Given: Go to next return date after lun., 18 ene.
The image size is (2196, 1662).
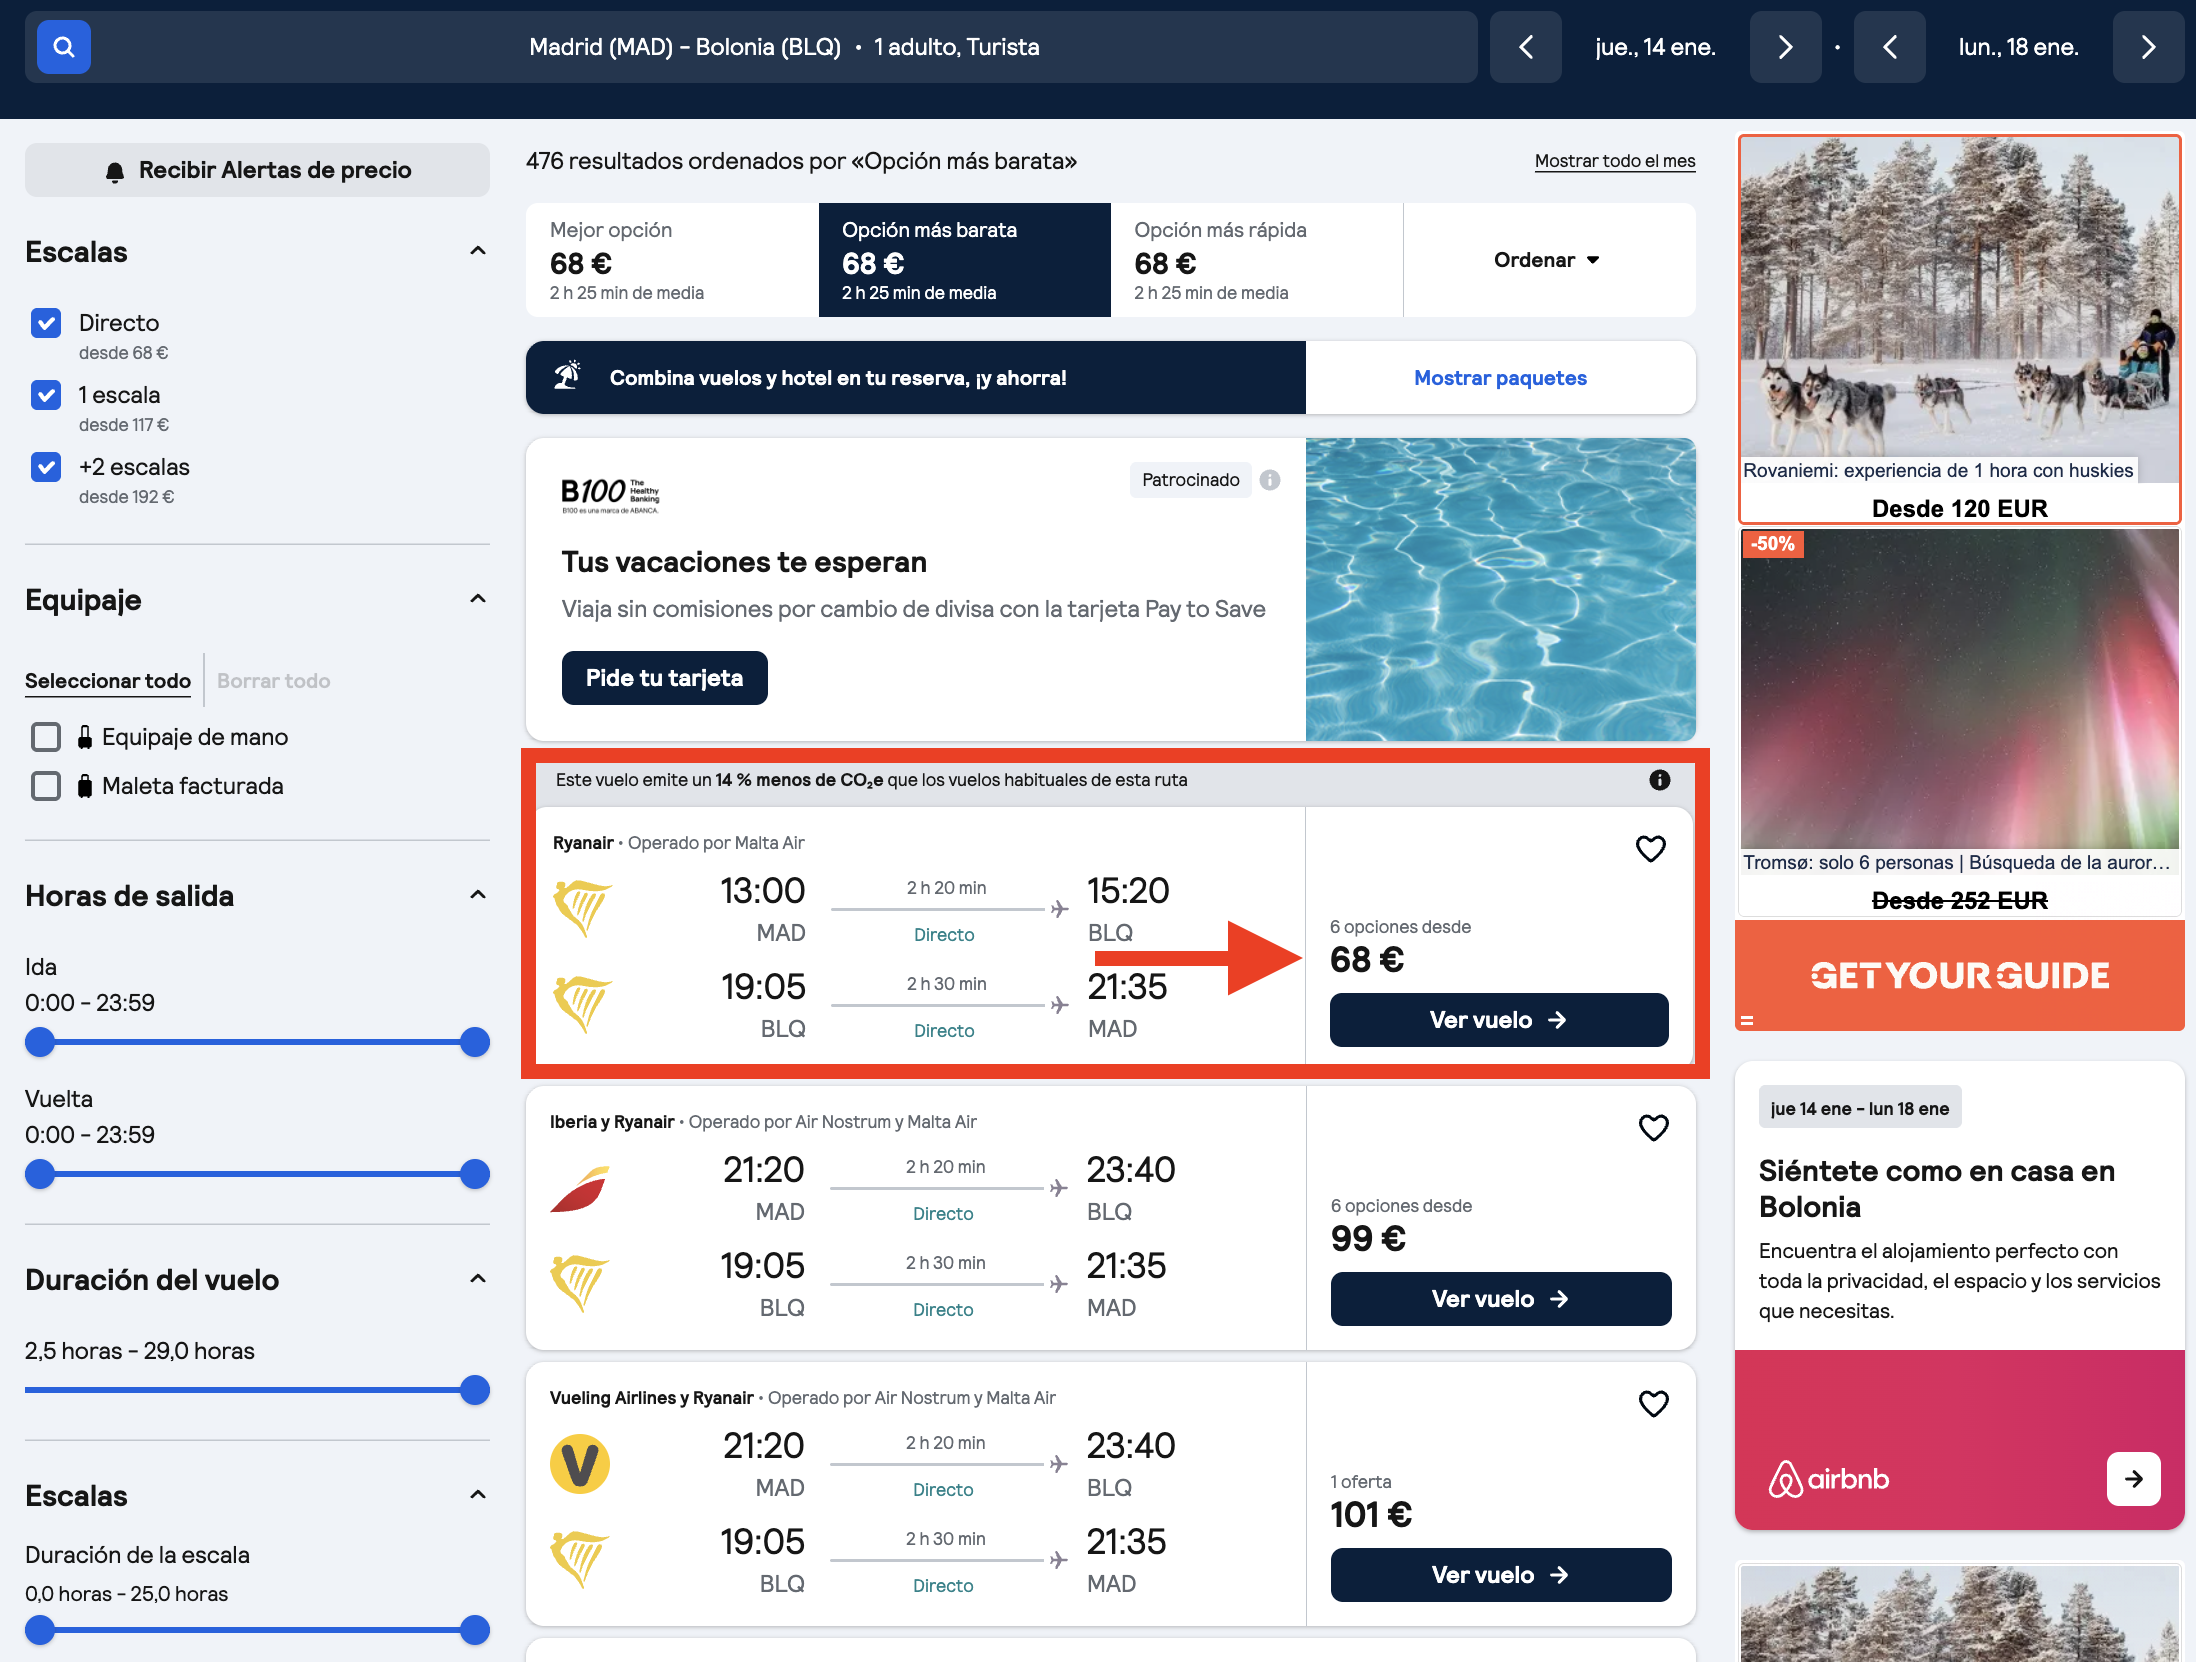Looking at the screenshot, I should (2148, 47).
